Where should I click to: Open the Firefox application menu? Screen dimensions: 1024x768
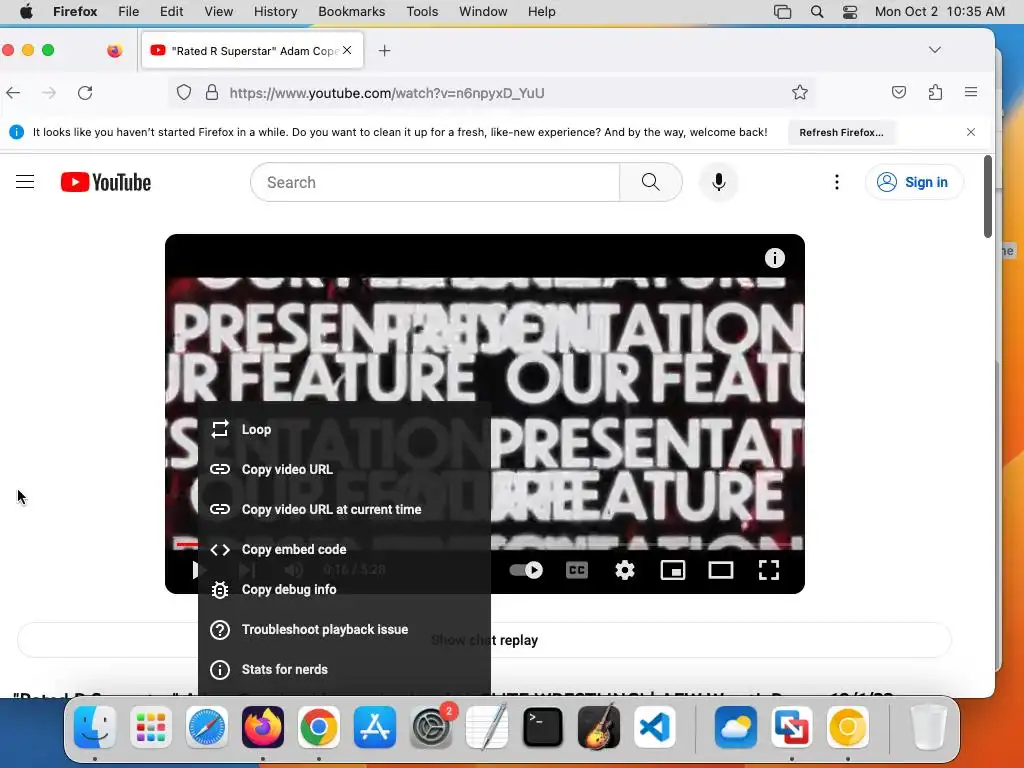point(971,93)
